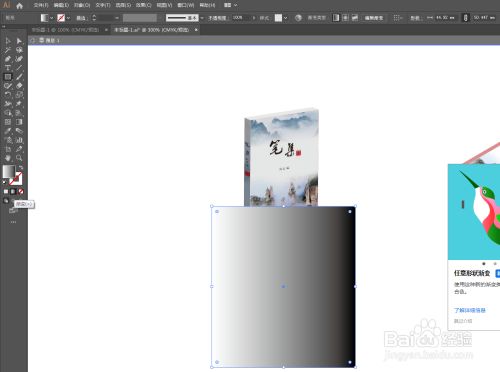The height and width of the screenshot is (372, 500).
Task: Select the Pen tool
Action: coord(8,59)
